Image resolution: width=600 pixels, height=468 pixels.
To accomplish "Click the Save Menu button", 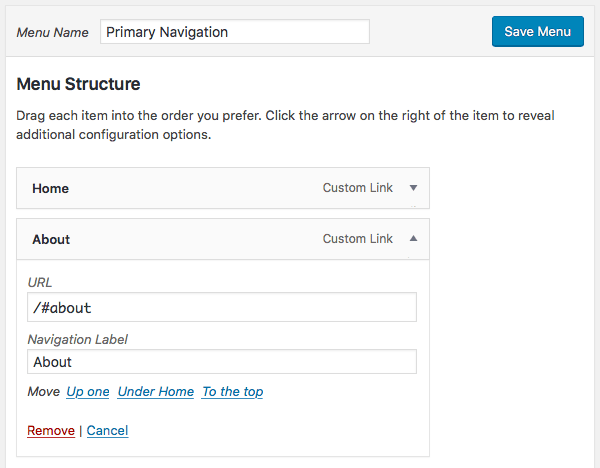I will click(x=538, y=31).
